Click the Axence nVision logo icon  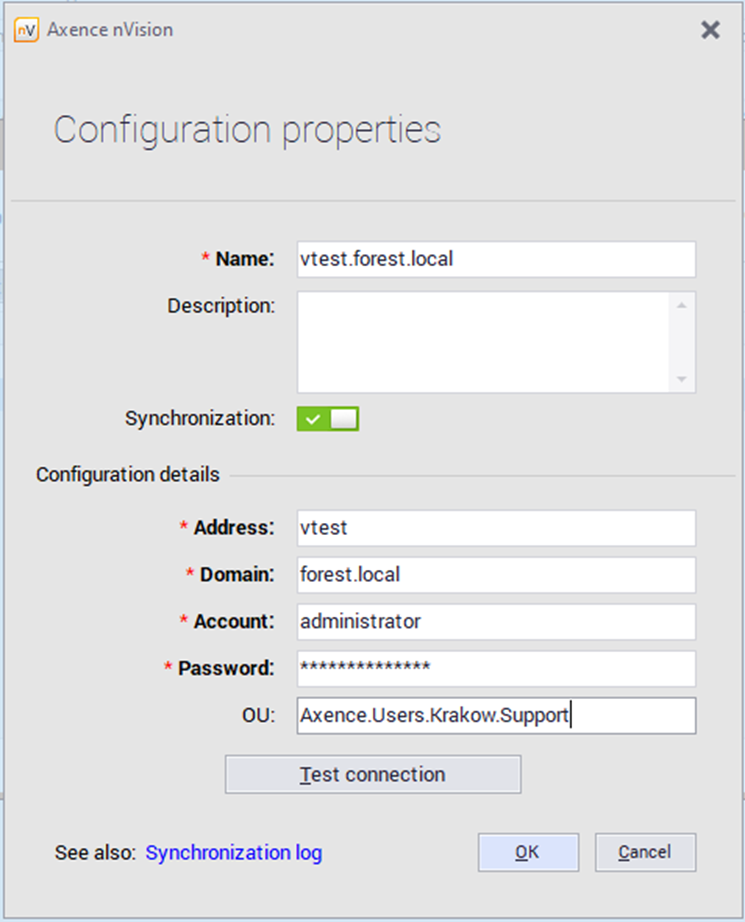point(27,30)
